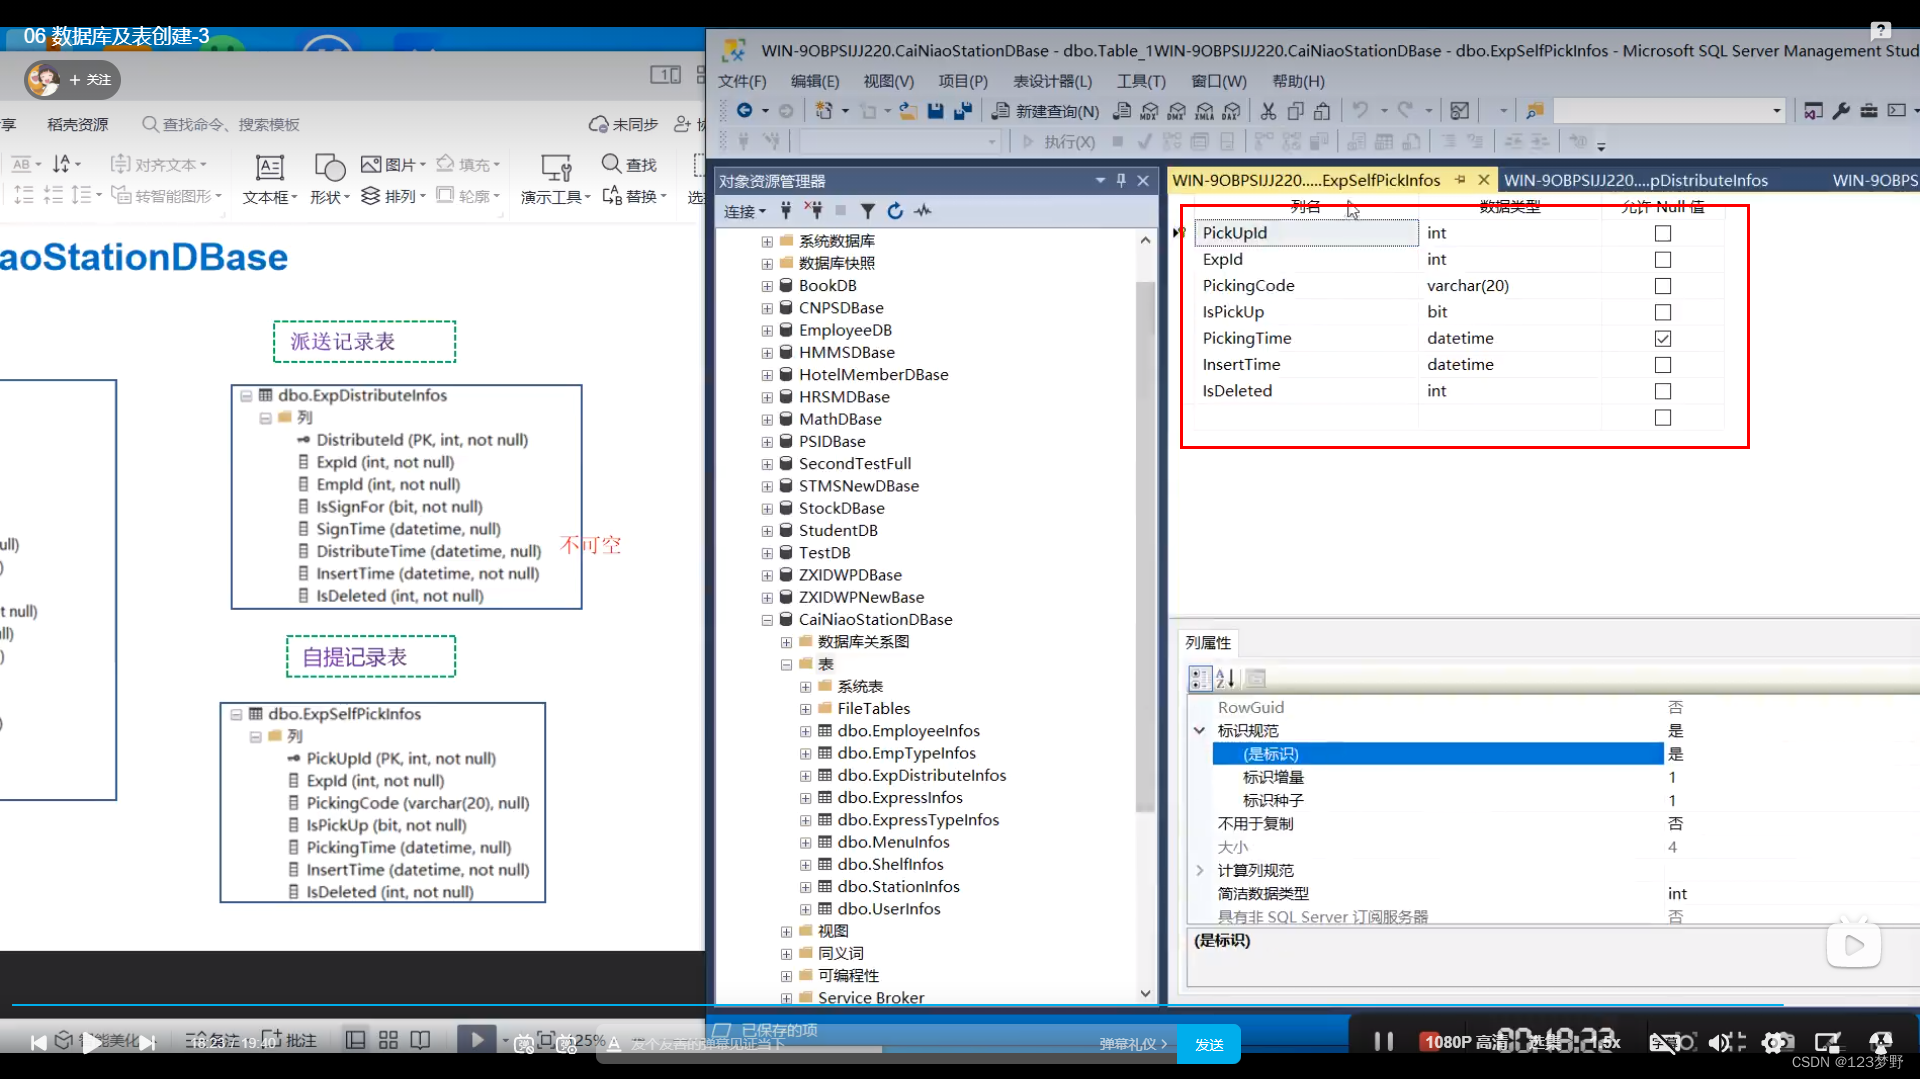The image size is (1920, 1079).
Task: Click the filter funnel icon in Object Explorer
Action: coord(867,211)
